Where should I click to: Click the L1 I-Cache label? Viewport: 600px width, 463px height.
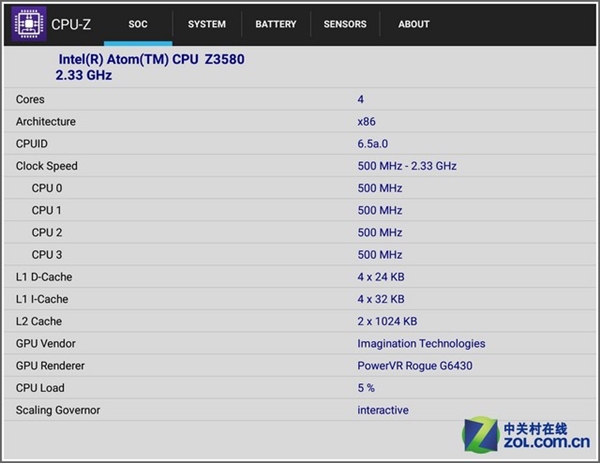coord(42,299)
